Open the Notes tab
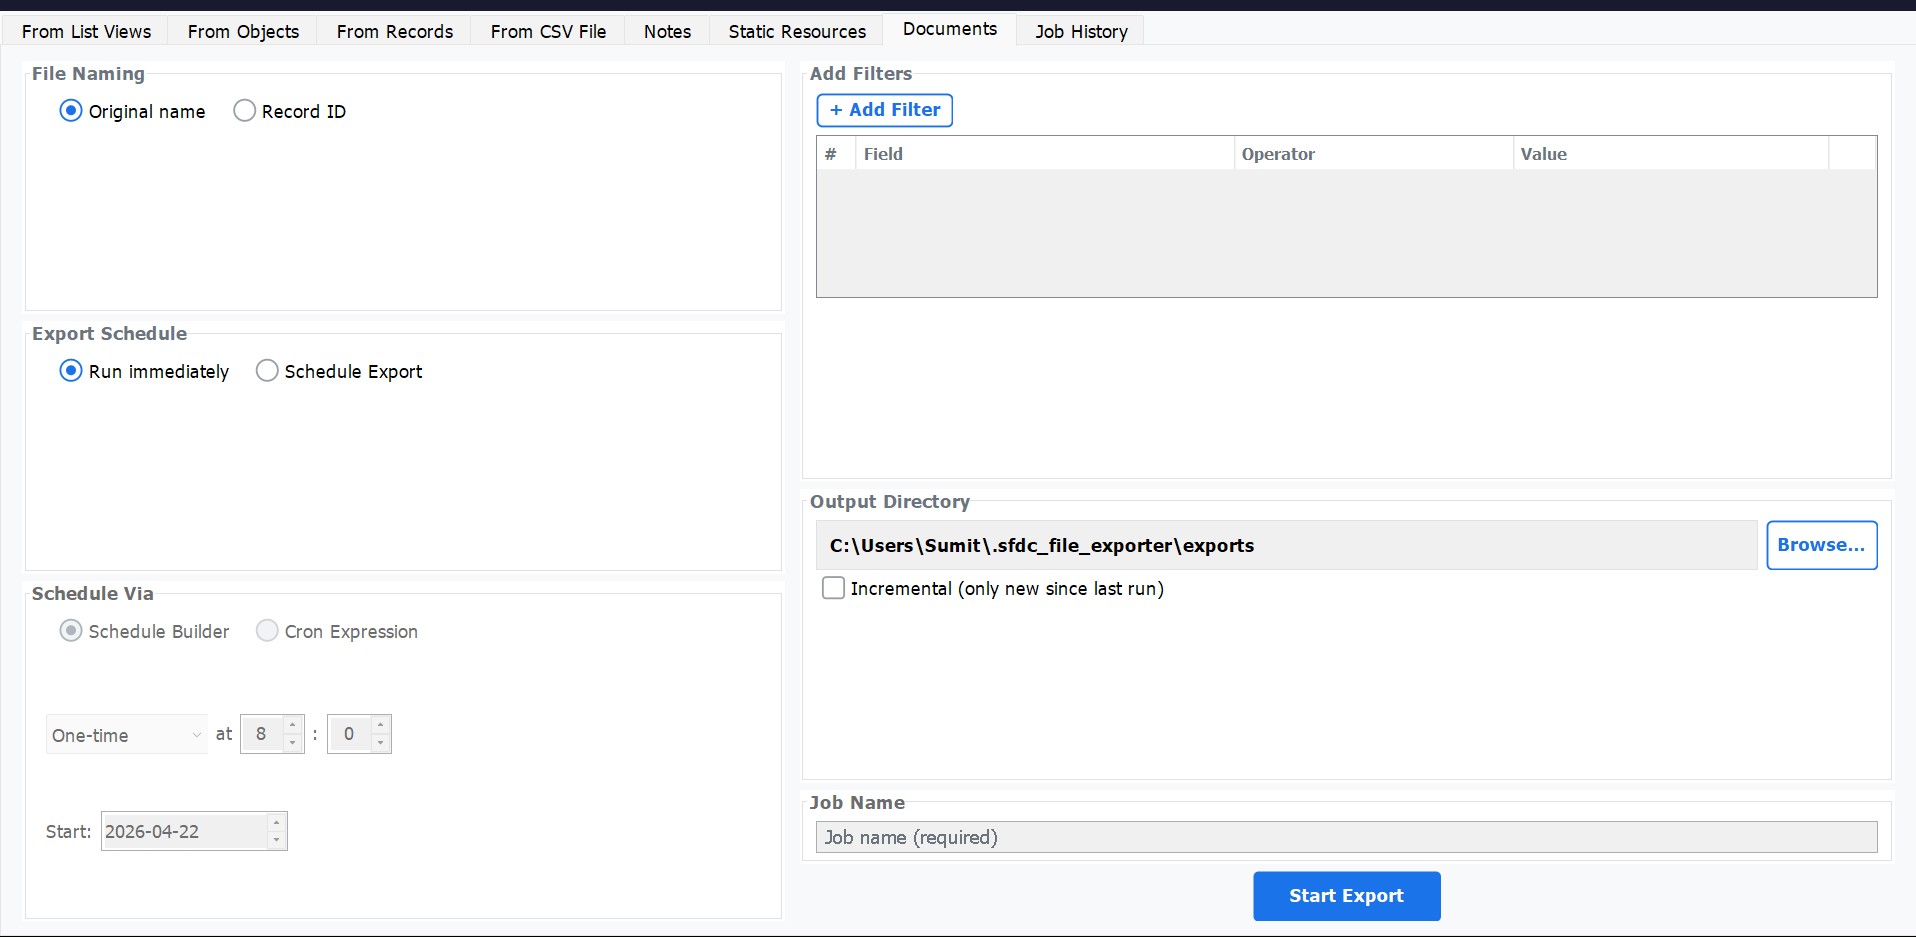 pyautogui.click(x=665, y=31)
